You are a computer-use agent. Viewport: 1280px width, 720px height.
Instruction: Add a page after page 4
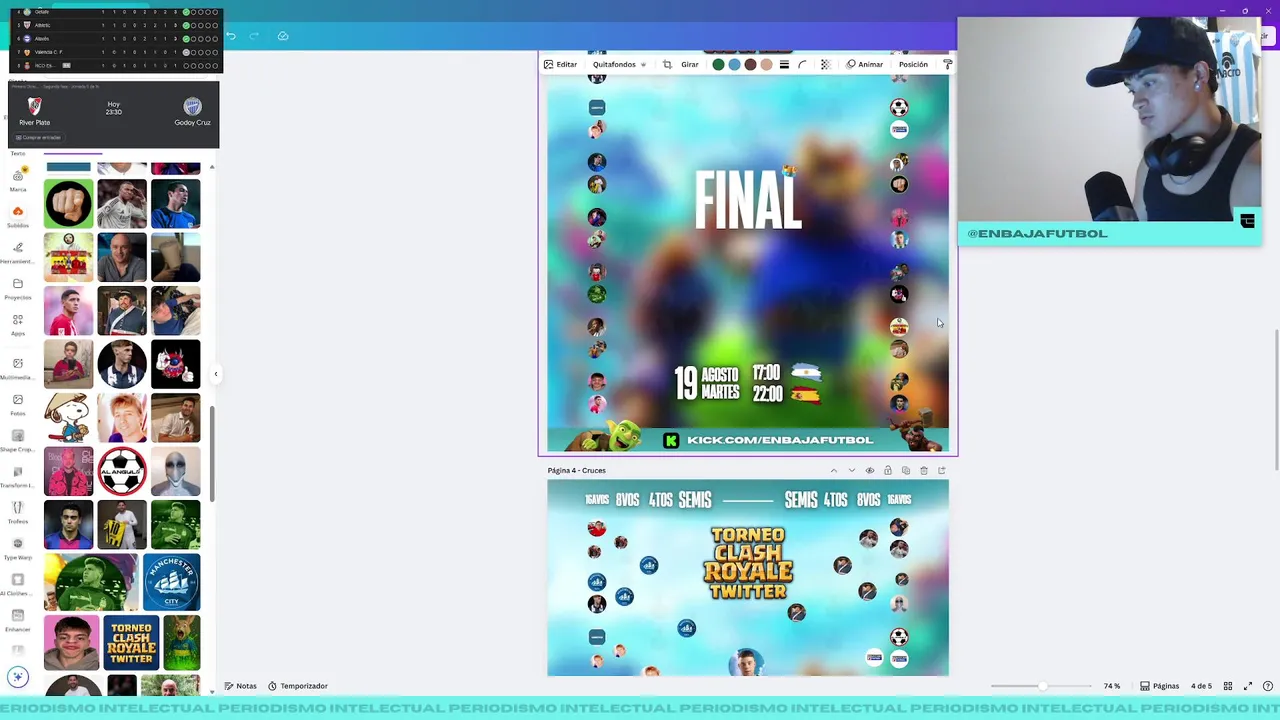click(942, 470)
